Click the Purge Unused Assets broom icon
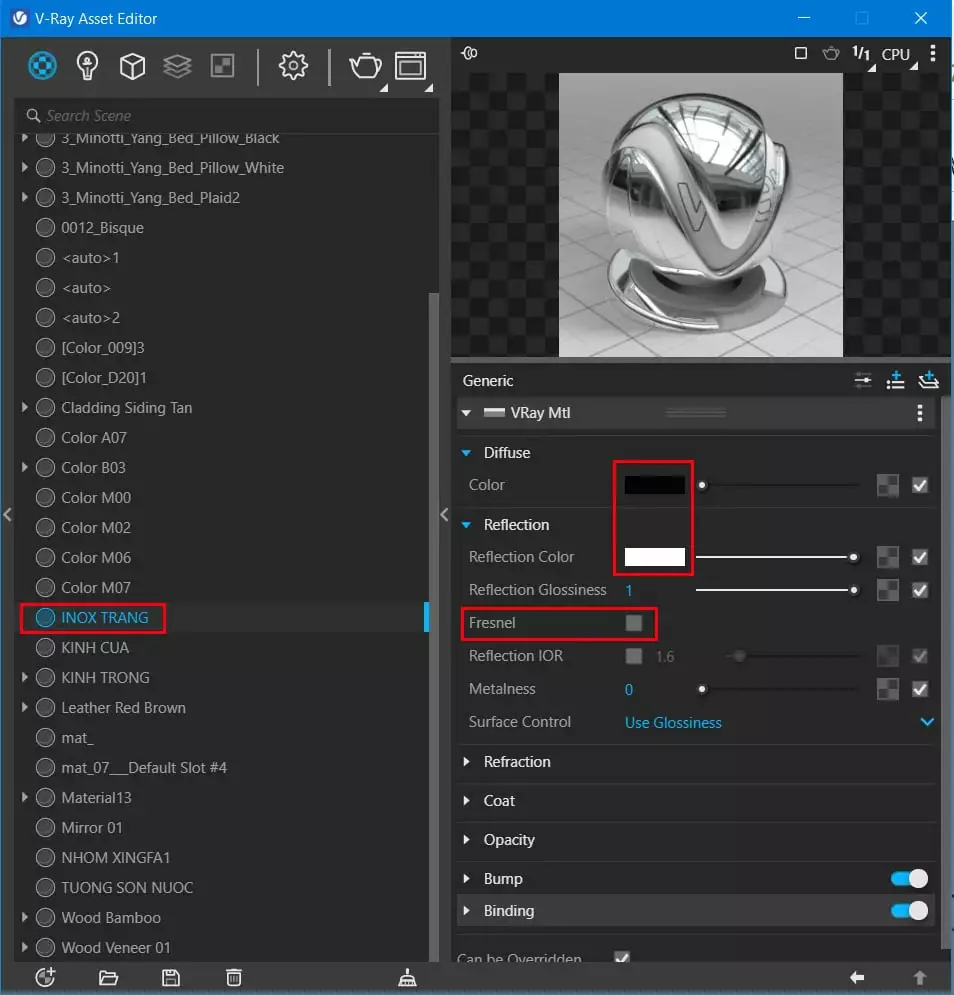 point(407,977)
